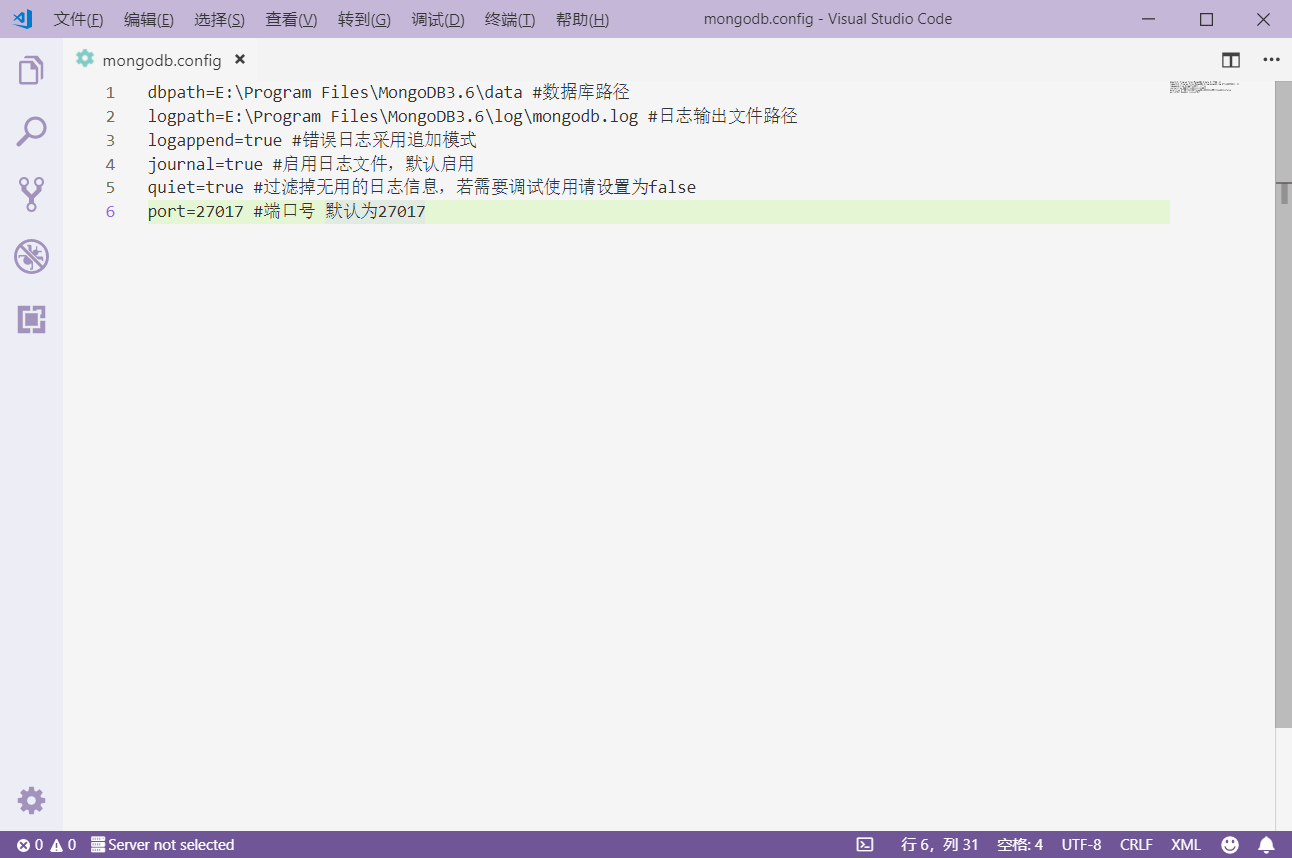Click the comment #日志输出文件路径
The image size is (1292, 858).
click(723, 116)
